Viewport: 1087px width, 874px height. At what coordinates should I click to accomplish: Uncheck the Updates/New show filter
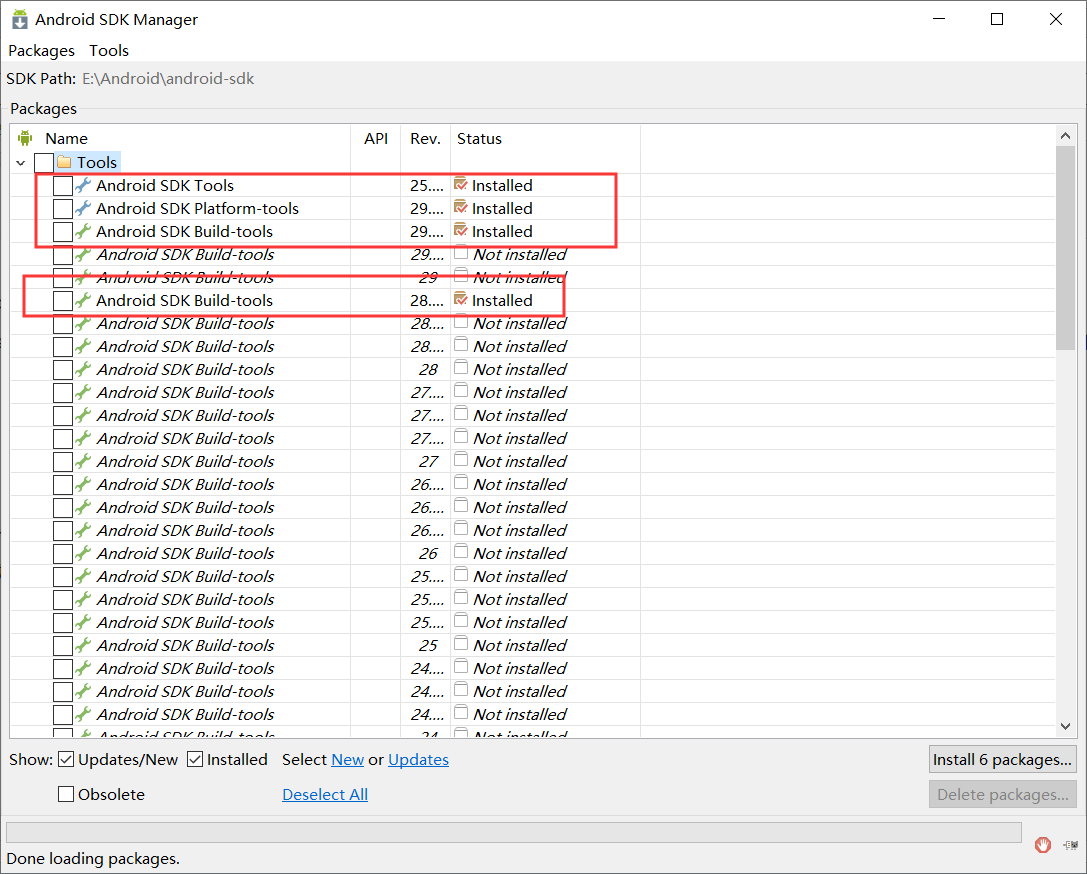[66, 760]
